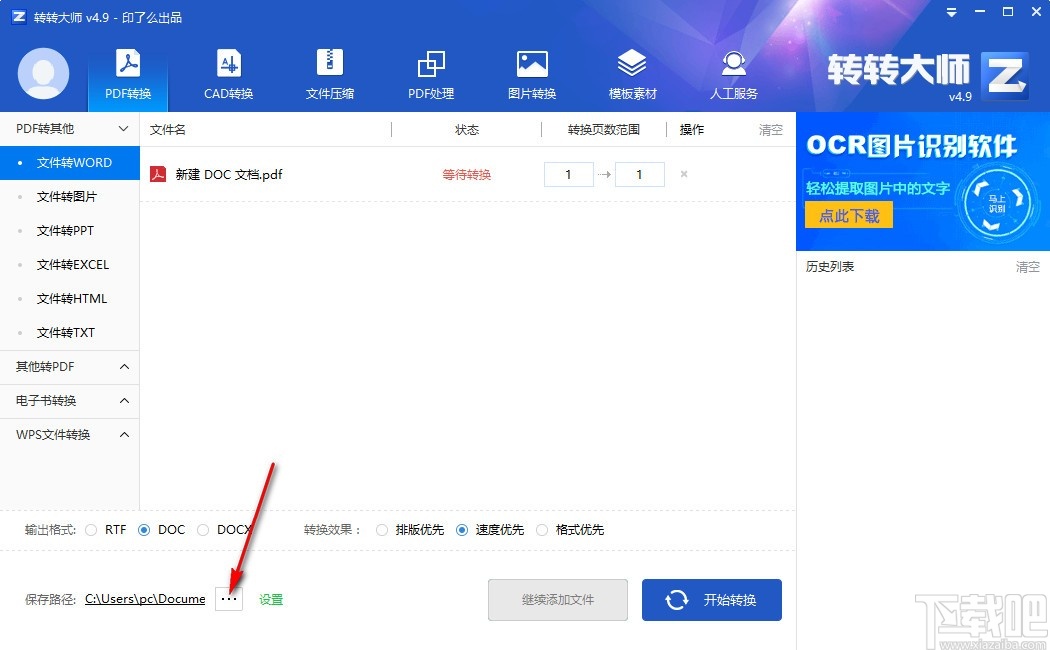Contact 人工服务 customer support
The width and height of the screenshot is (1050, 650).
point(733,75)
